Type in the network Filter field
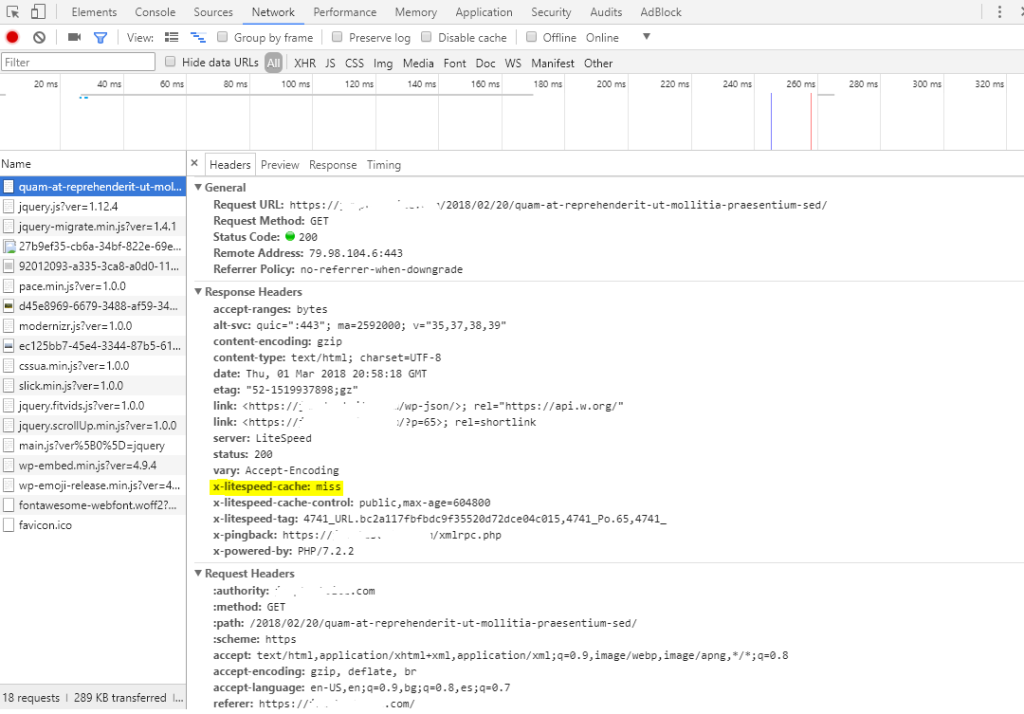The width and height of the screenshot is (1024, 714). coord(78,62)
